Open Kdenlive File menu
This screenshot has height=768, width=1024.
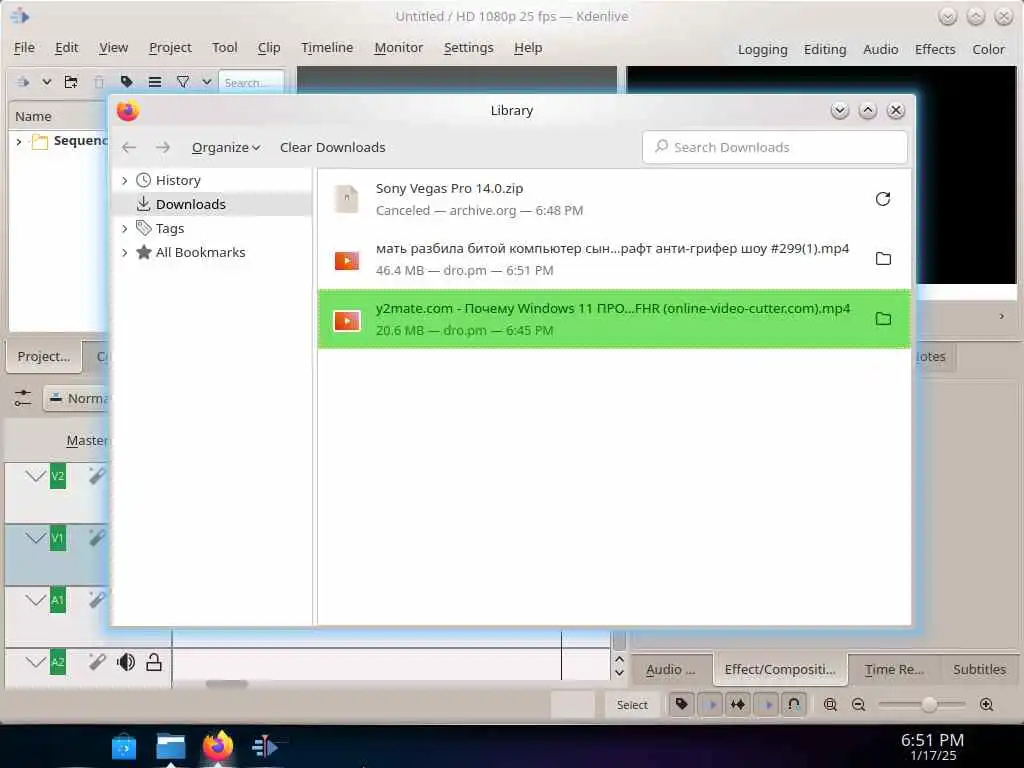pos(24,48)
